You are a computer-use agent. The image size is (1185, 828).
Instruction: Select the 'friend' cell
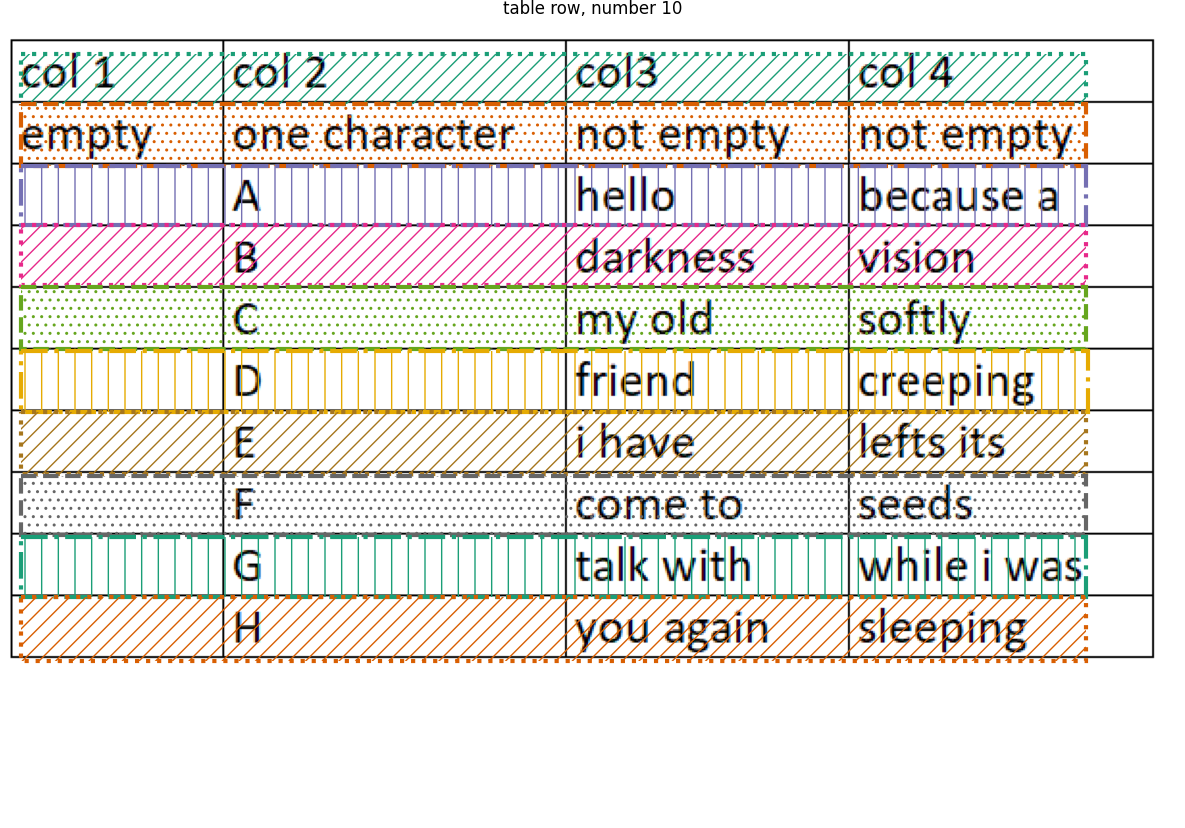[707, 380]
